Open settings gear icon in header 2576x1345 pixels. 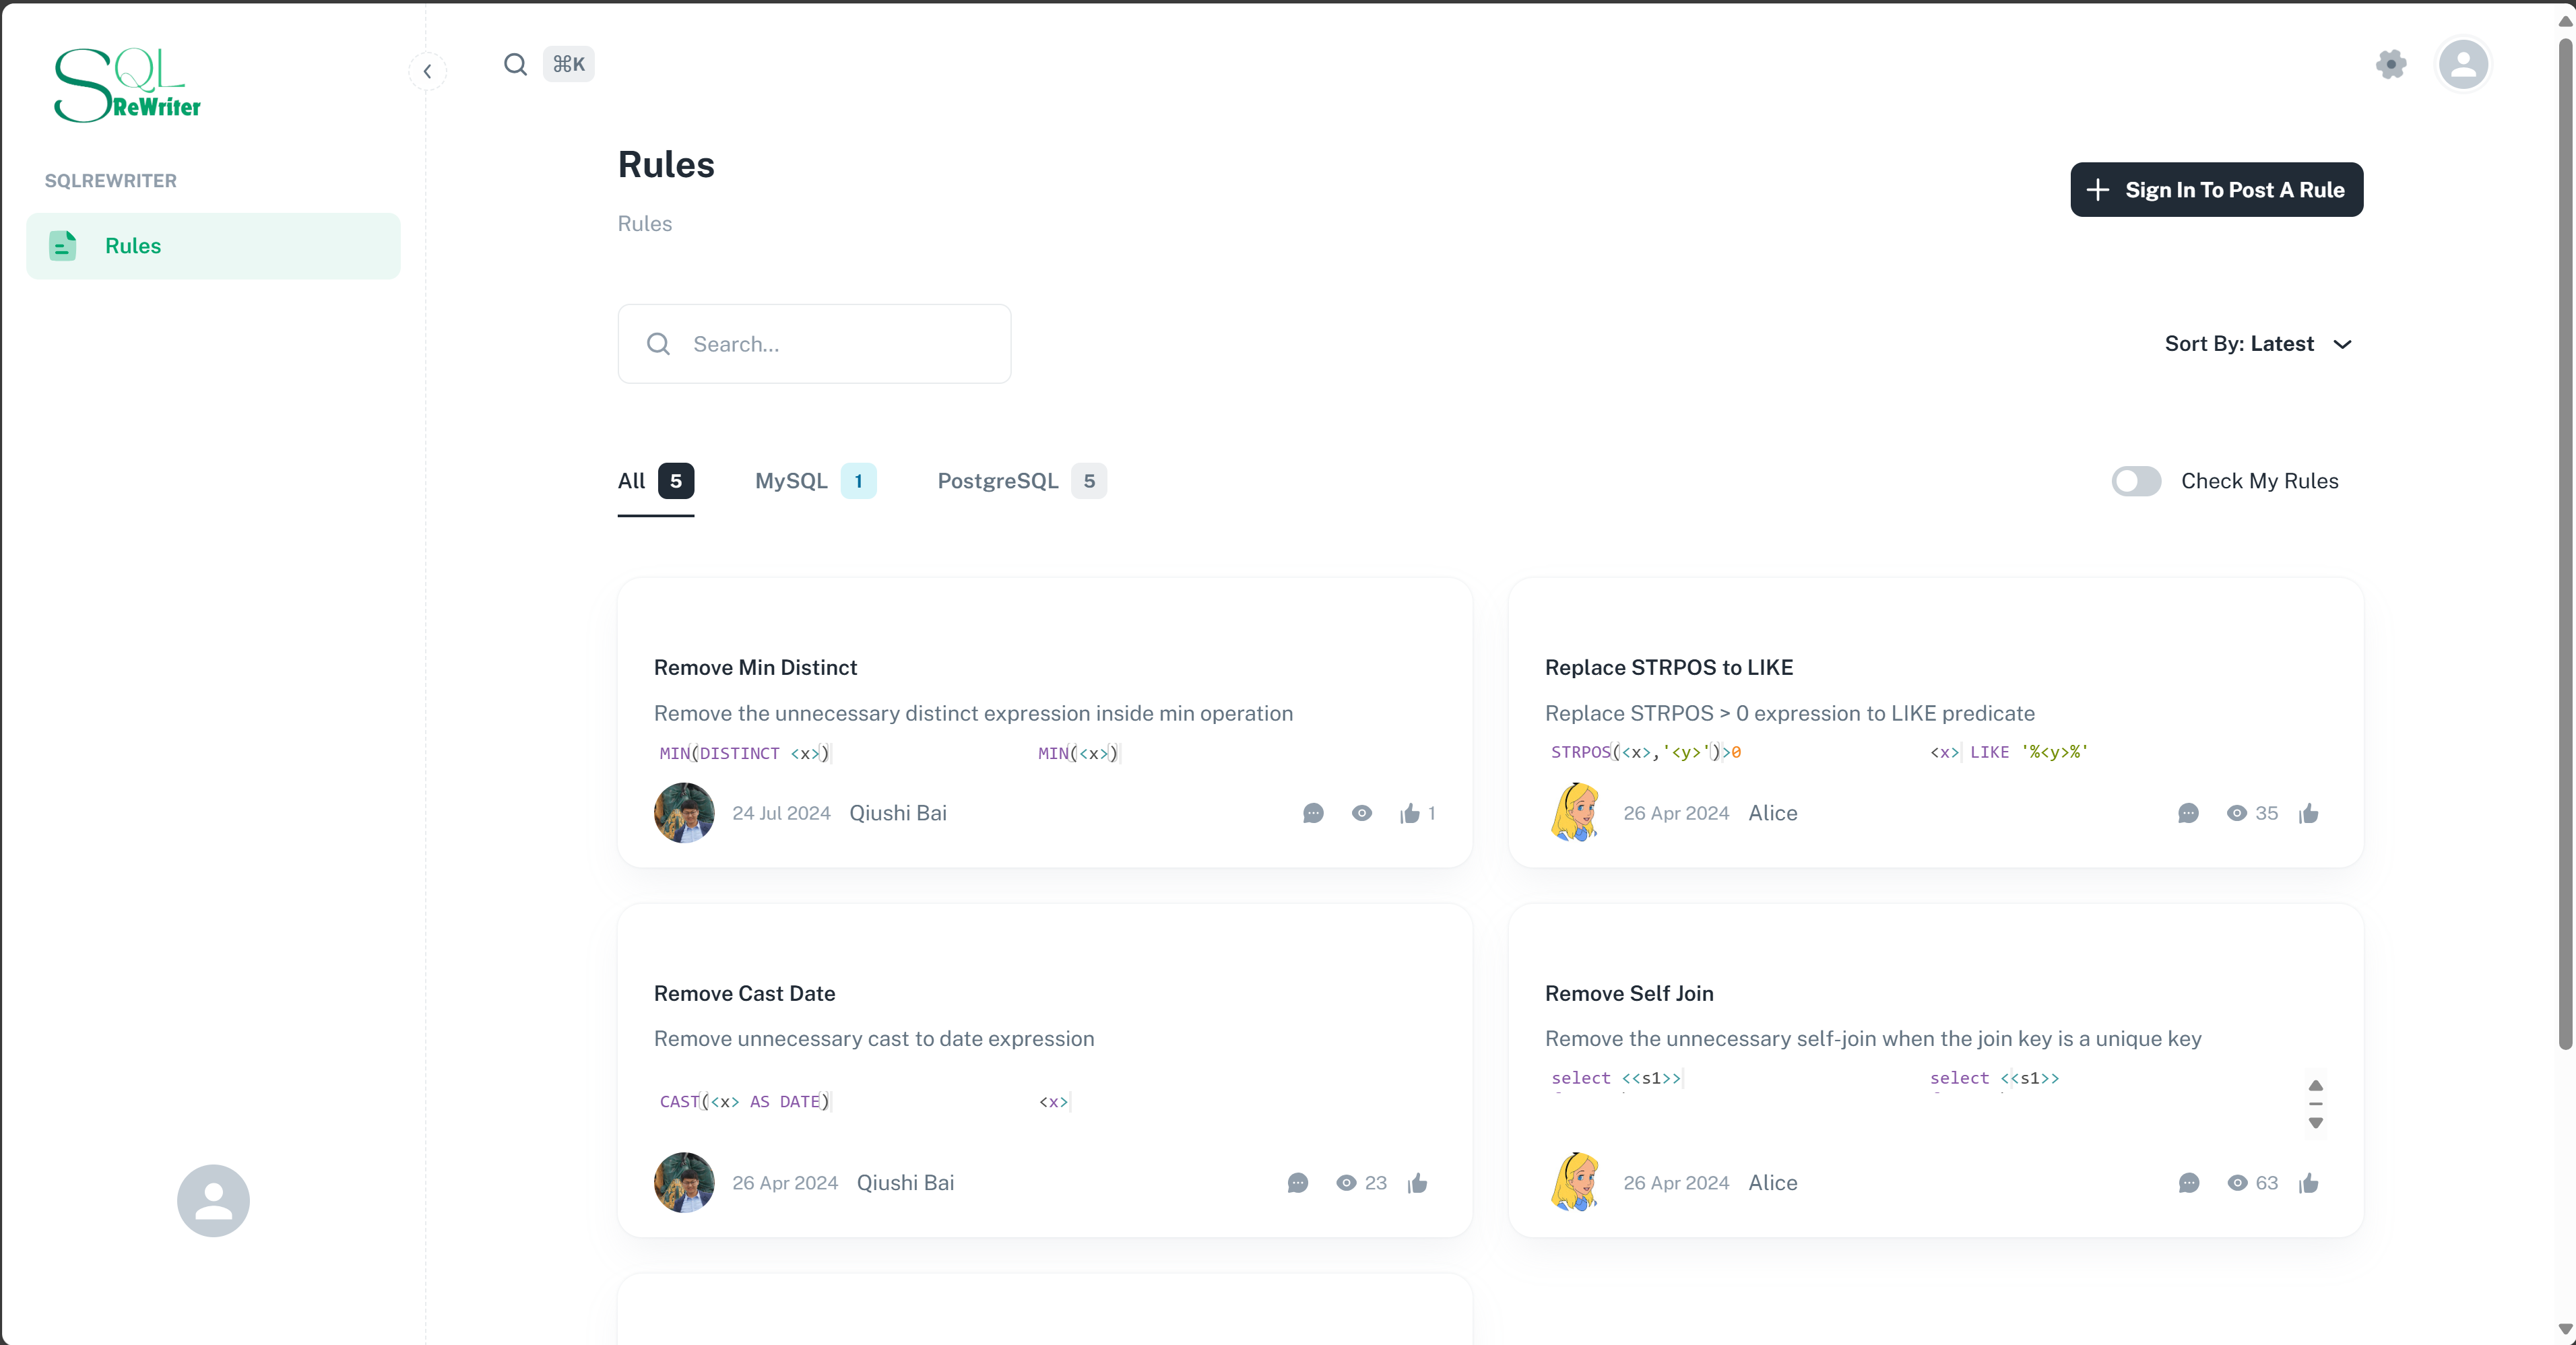(x=2391, y=65)
